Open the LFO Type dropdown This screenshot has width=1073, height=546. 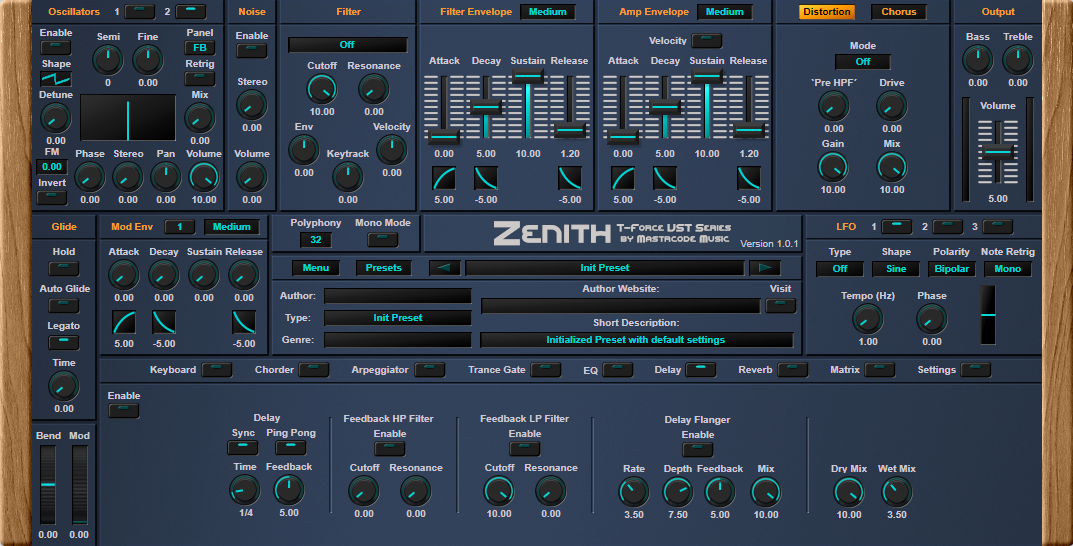pyautogui.click(x=840, y=269)
